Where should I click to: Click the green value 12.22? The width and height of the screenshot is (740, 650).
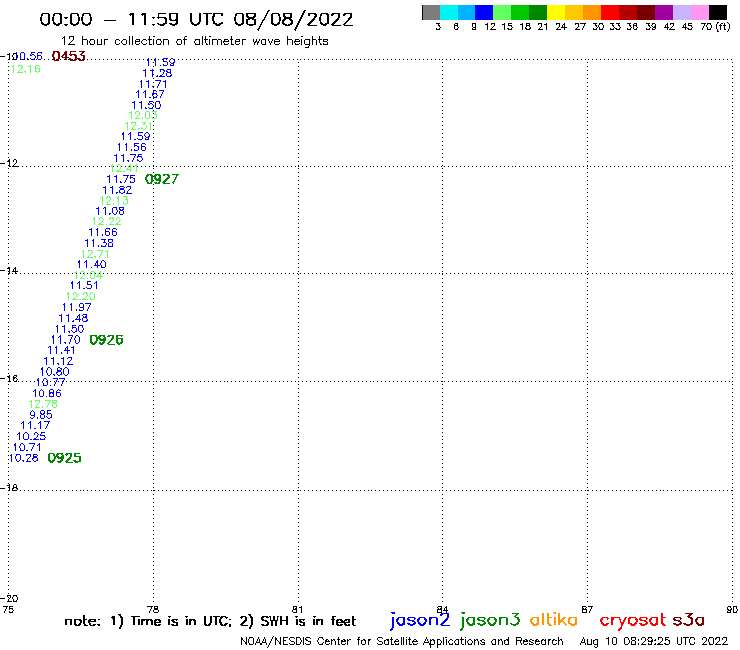pos(106,221)
